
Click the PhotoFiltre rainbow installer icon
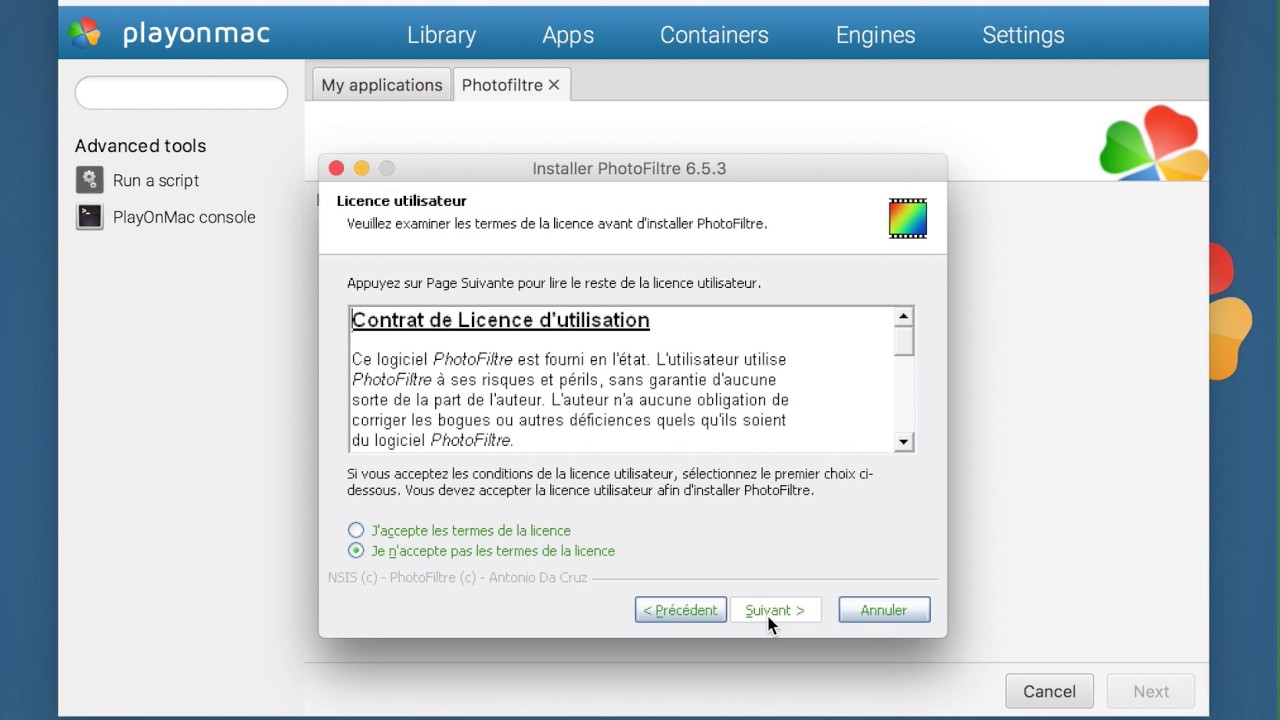[907, 218]
